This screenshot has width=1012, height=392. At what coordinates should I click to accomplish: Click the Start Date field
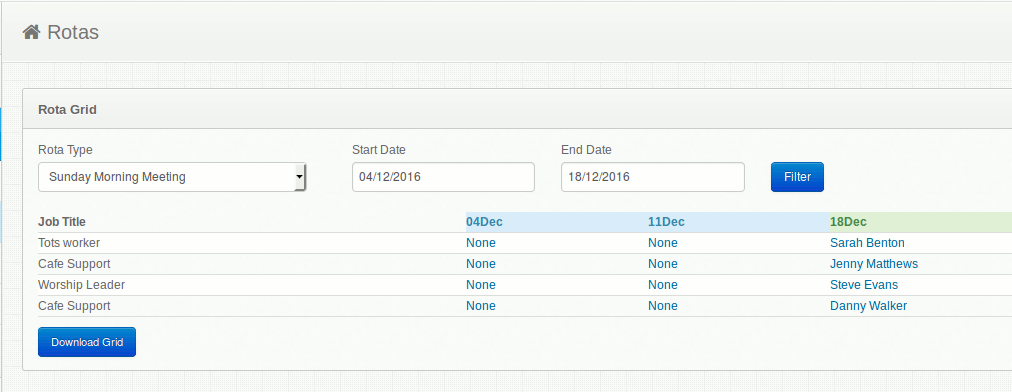click(x=443, y=177)
